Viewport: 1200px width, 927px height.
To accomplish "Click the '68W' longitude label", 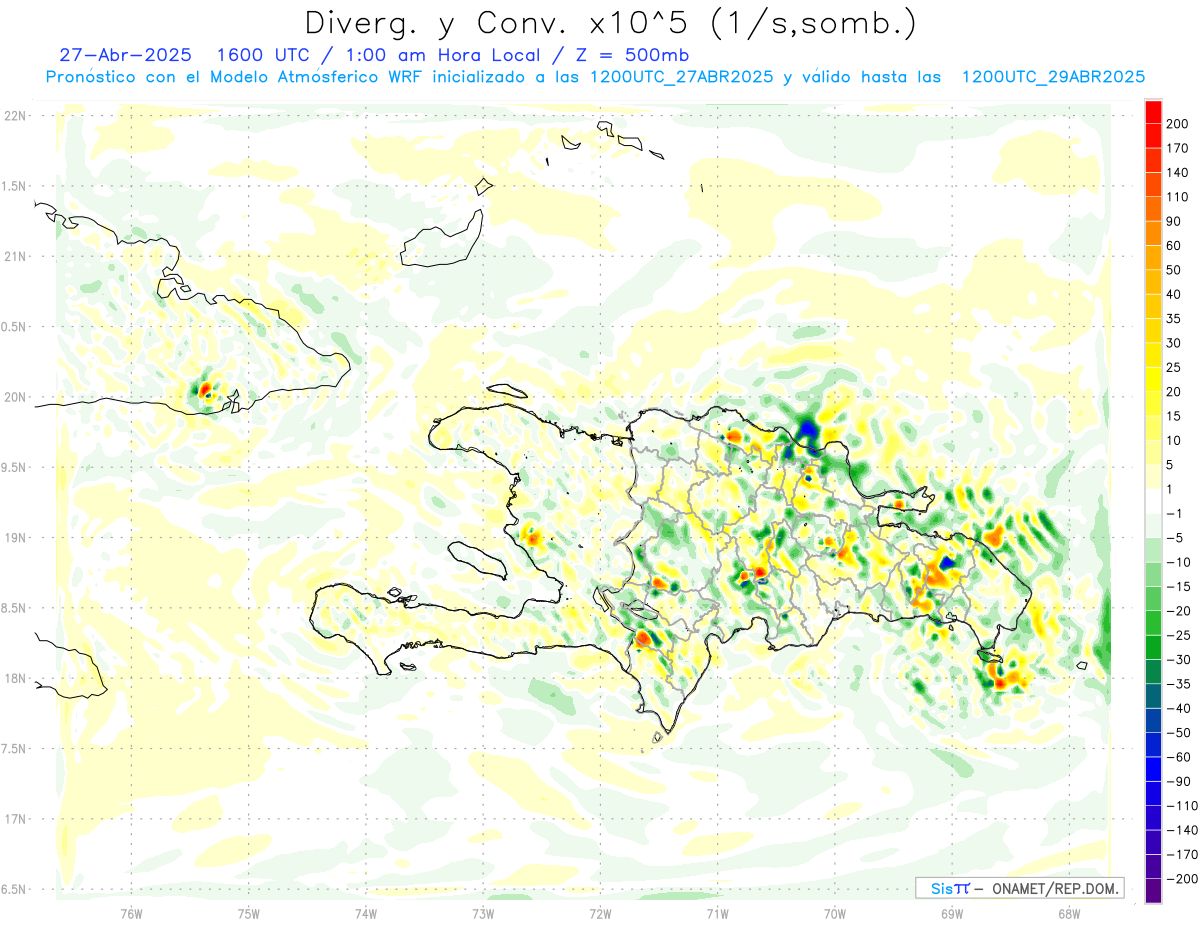I will coord(1069,913).
